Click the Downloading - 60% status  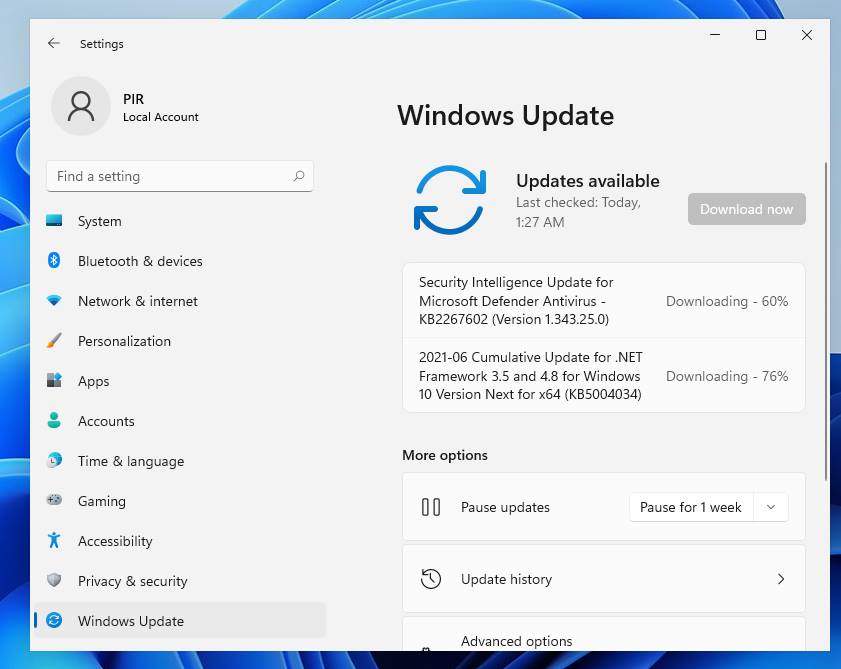(727, 301)
